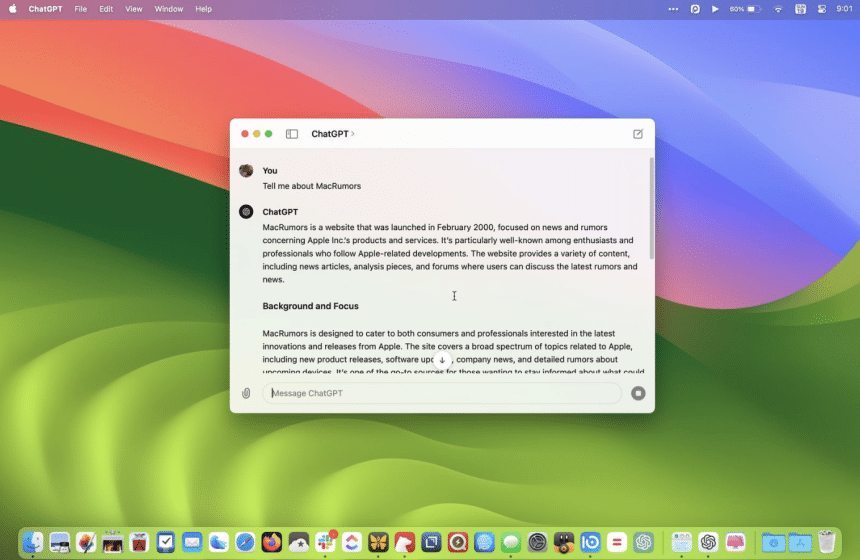Jump to bottom with the down-arrow button
Screen dimensions: 860x560
442,360
